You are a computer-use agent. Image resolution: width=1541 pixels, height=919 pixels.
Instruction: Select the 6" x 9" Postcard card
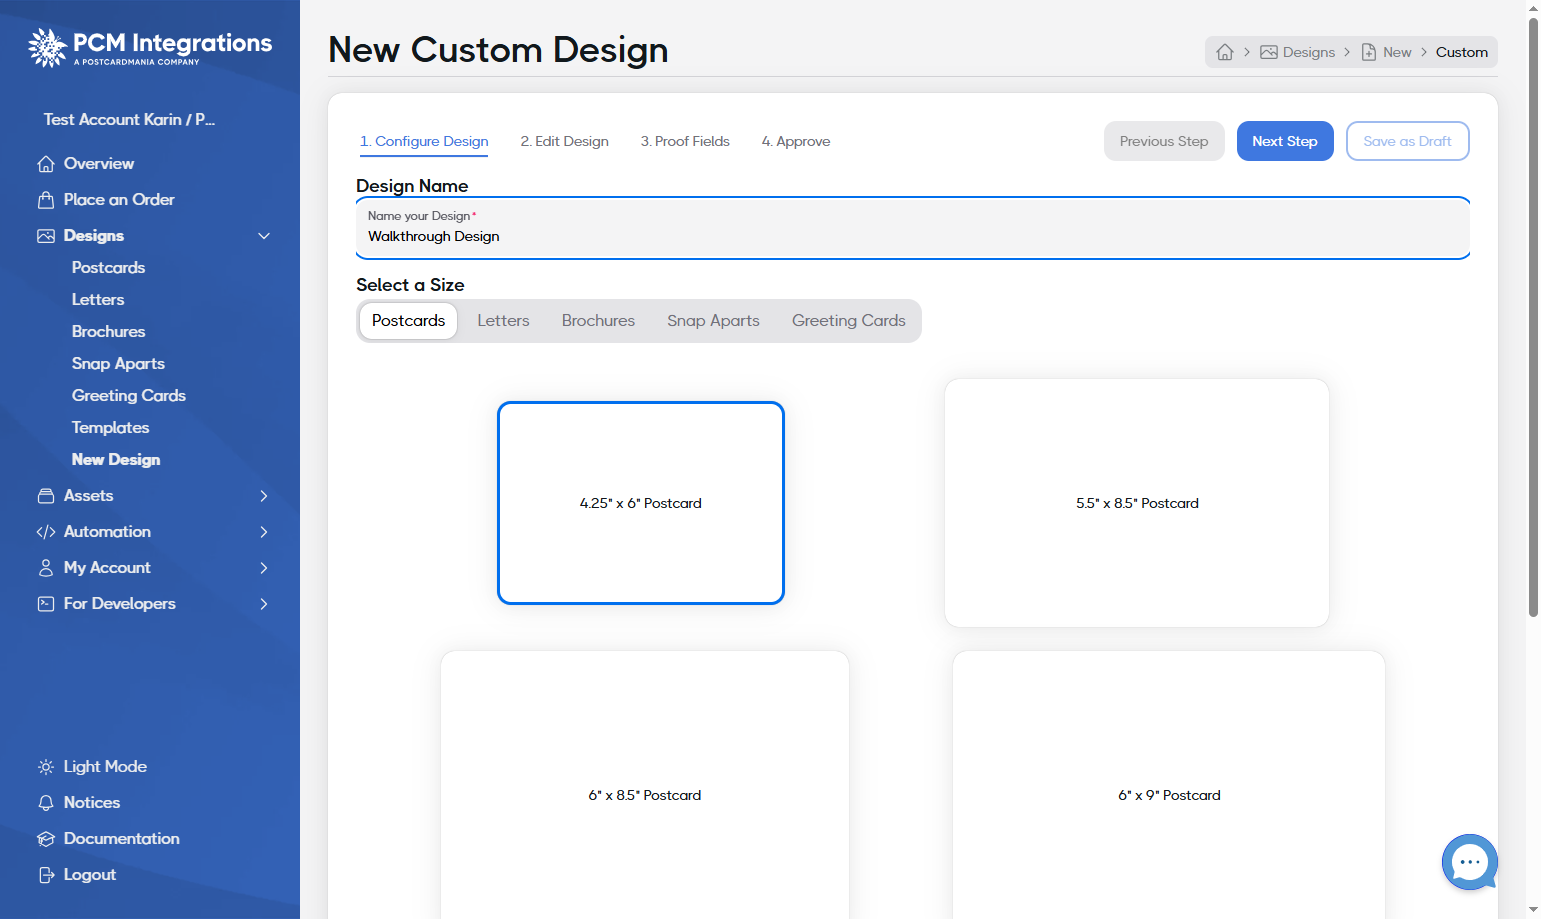point(1169,785)
